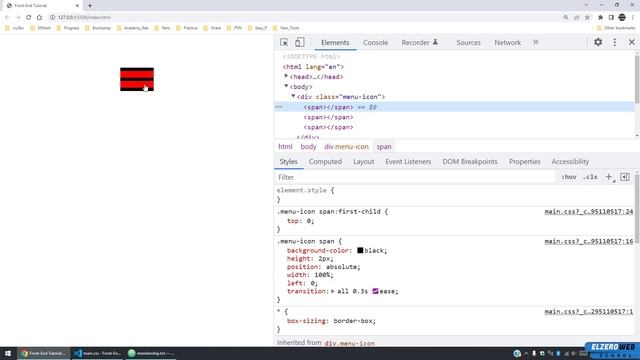
Task: Edit the box-sizing border-box value
Action: tap(353, 321)
